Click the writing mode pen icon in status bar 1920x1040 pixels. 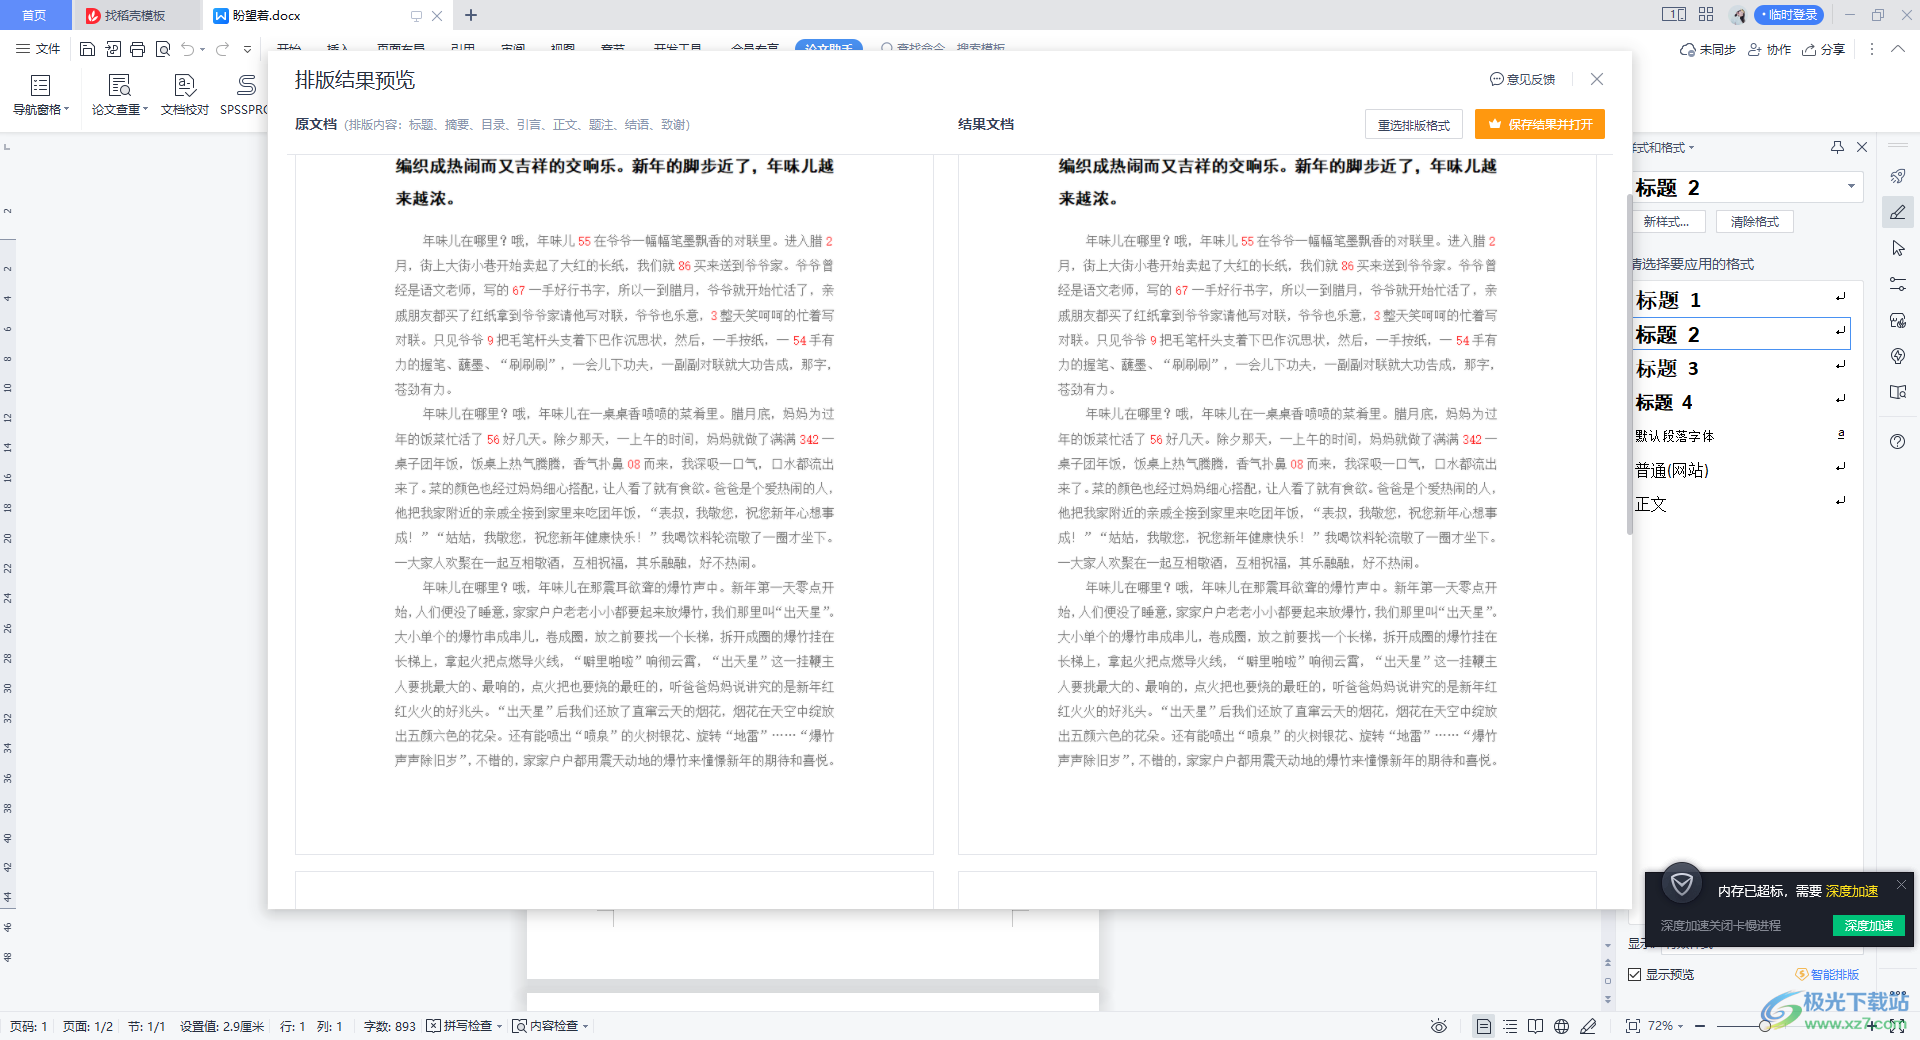[1588, 1026]
